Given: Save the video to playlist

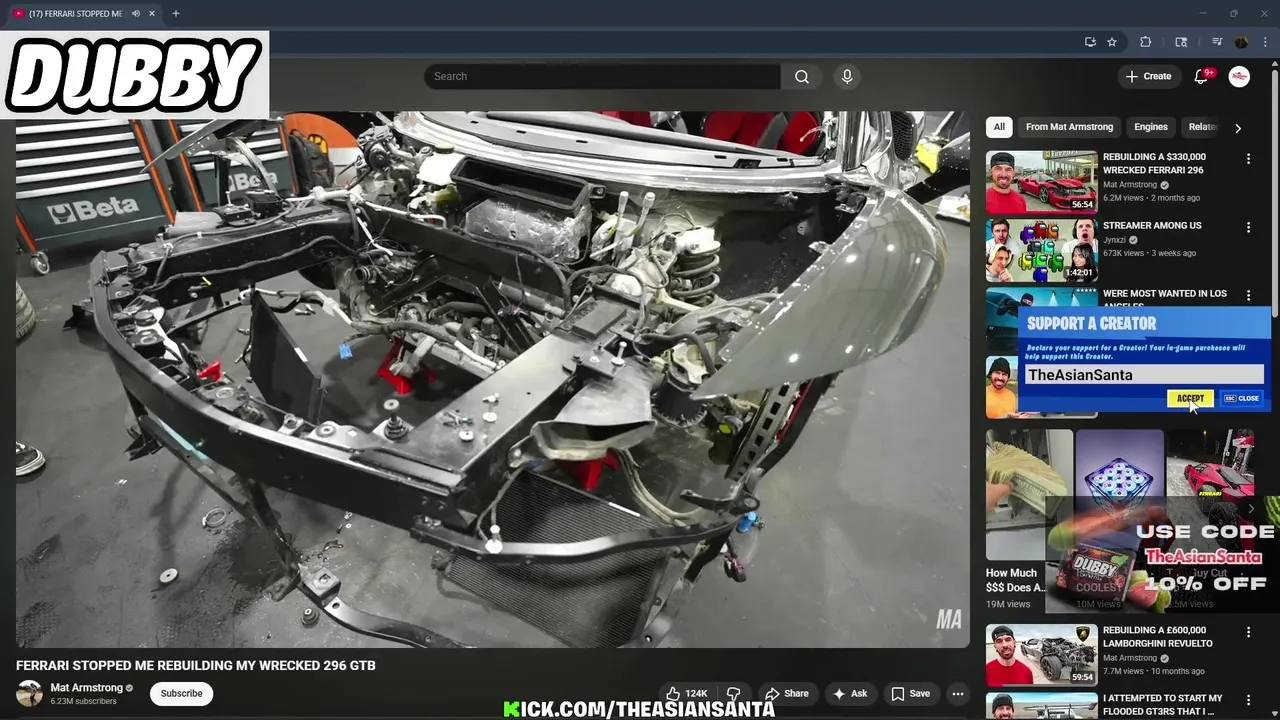Looking at the screenshot, I should (x=911, y=694).
